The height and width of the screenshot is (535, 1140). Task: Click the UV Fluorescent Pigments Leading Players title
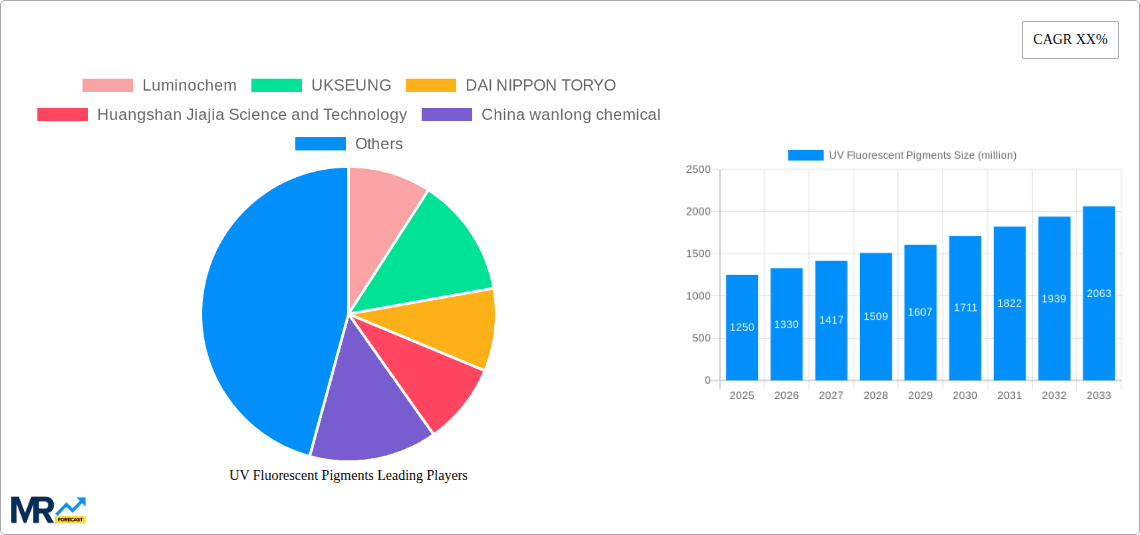(x=348, y=476)
